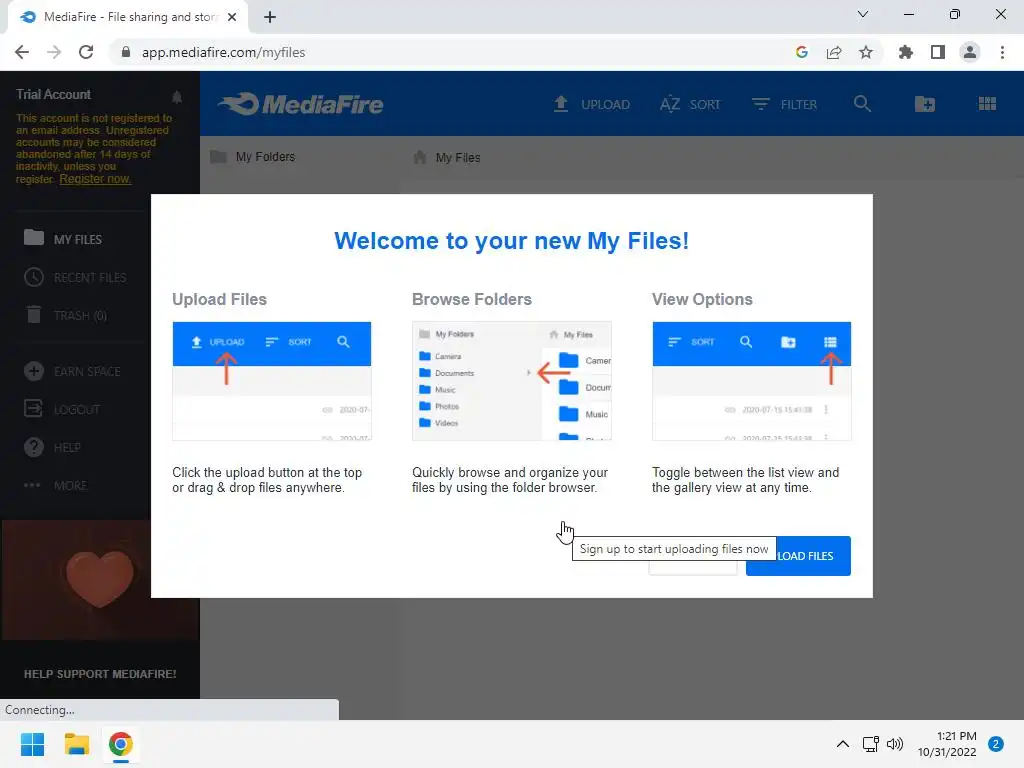
Task: Click the View Options tutorial image
Action: (x=752, y=381)
